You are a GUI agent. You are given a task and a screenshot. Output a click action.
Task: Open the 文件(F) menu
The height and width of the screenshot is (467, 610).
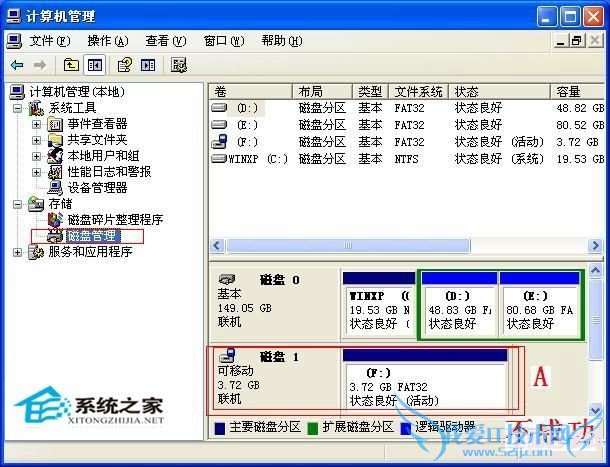tap(50, 41)
